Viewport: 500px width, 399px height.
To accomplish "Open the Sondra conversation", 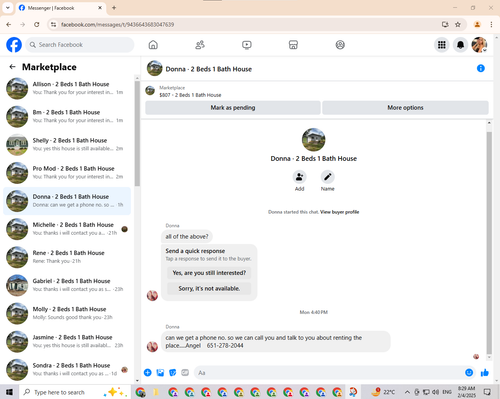I will click(x=67, y=369).
